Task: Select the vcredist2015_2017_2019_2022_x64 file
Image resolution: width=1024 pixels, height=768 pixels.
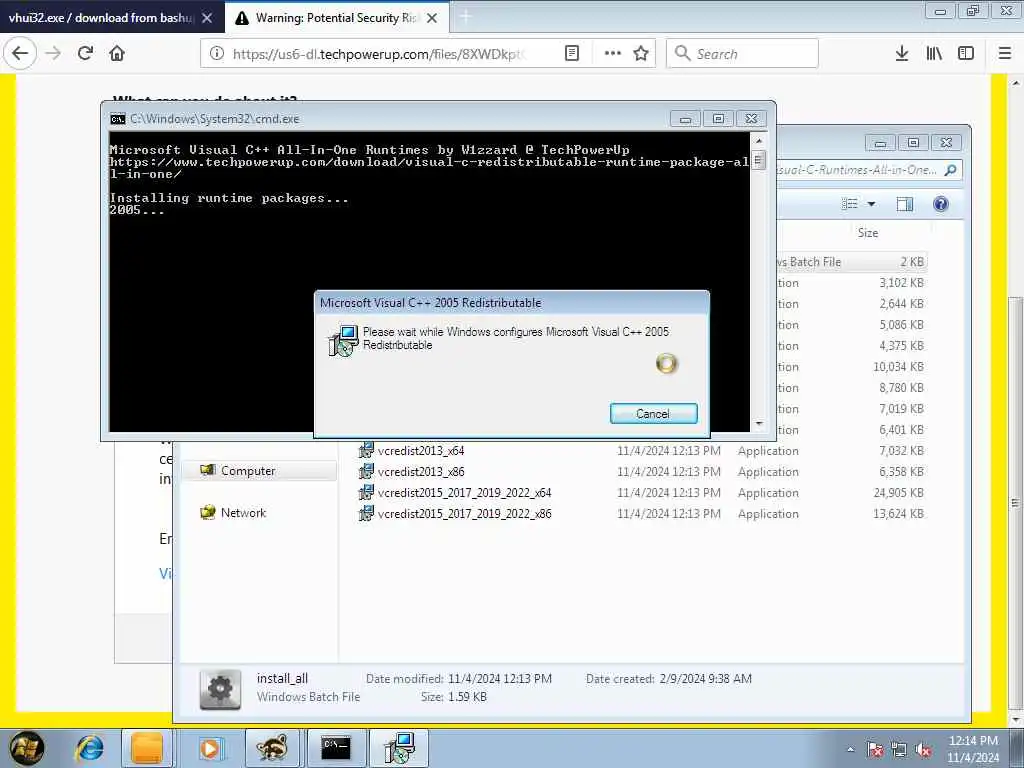Action: coord(464,492)
